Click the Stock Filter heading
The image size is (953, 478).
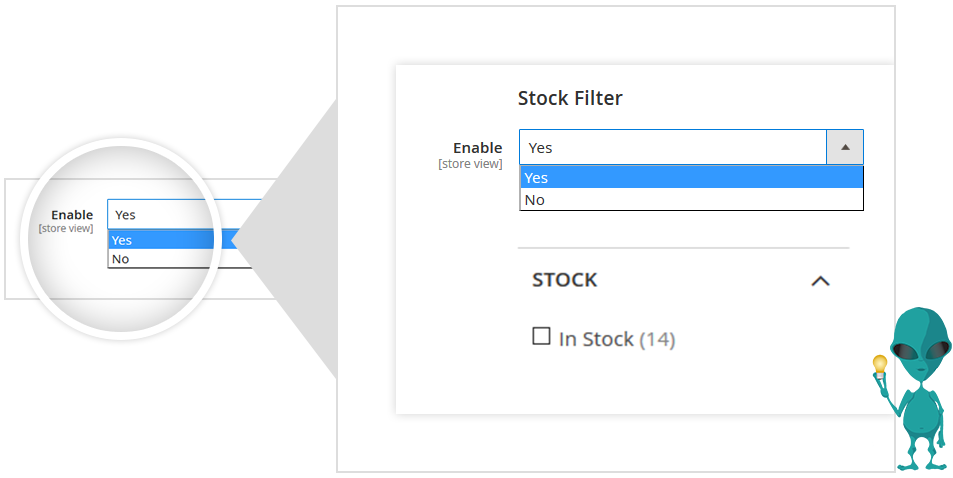point(570,98)
